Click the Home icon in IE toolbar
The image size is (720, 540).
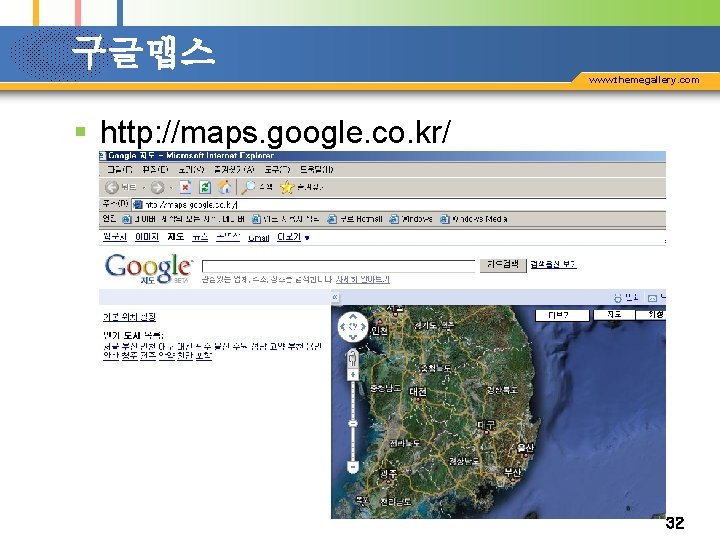225,186
